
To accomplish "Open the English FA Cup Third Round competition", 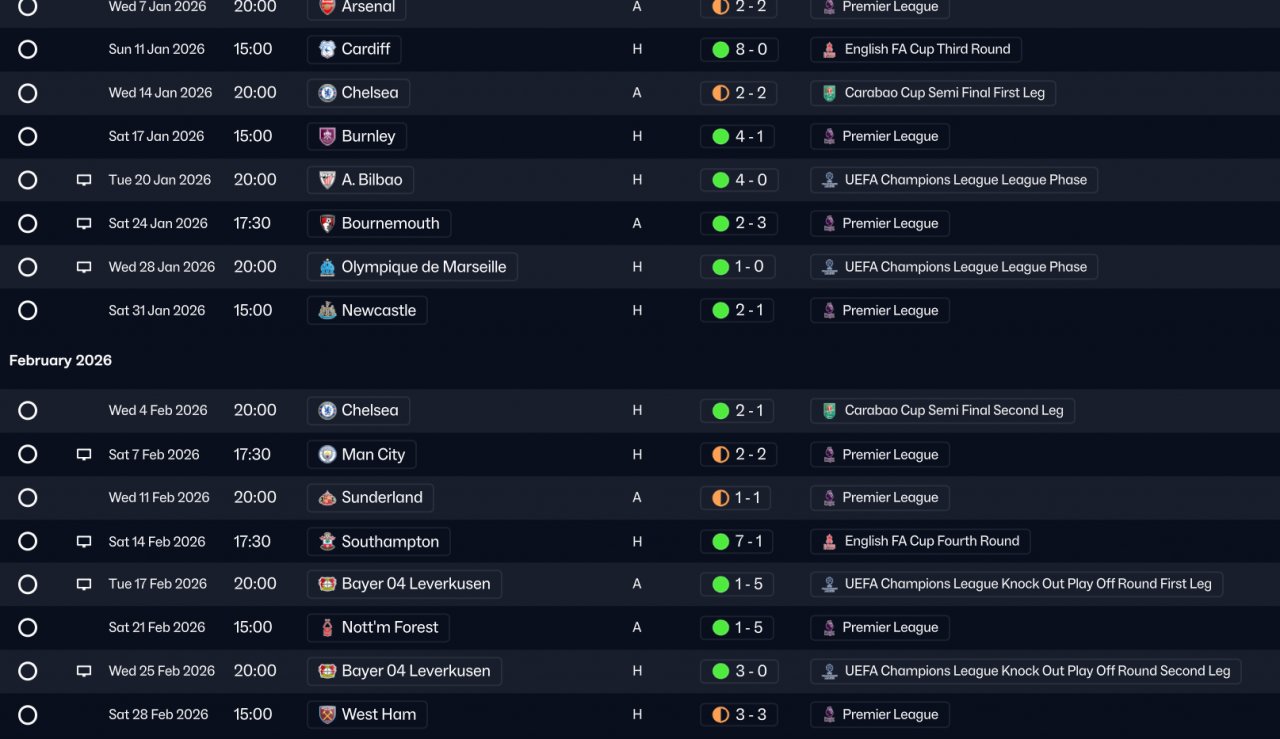I will click(916, 49).
